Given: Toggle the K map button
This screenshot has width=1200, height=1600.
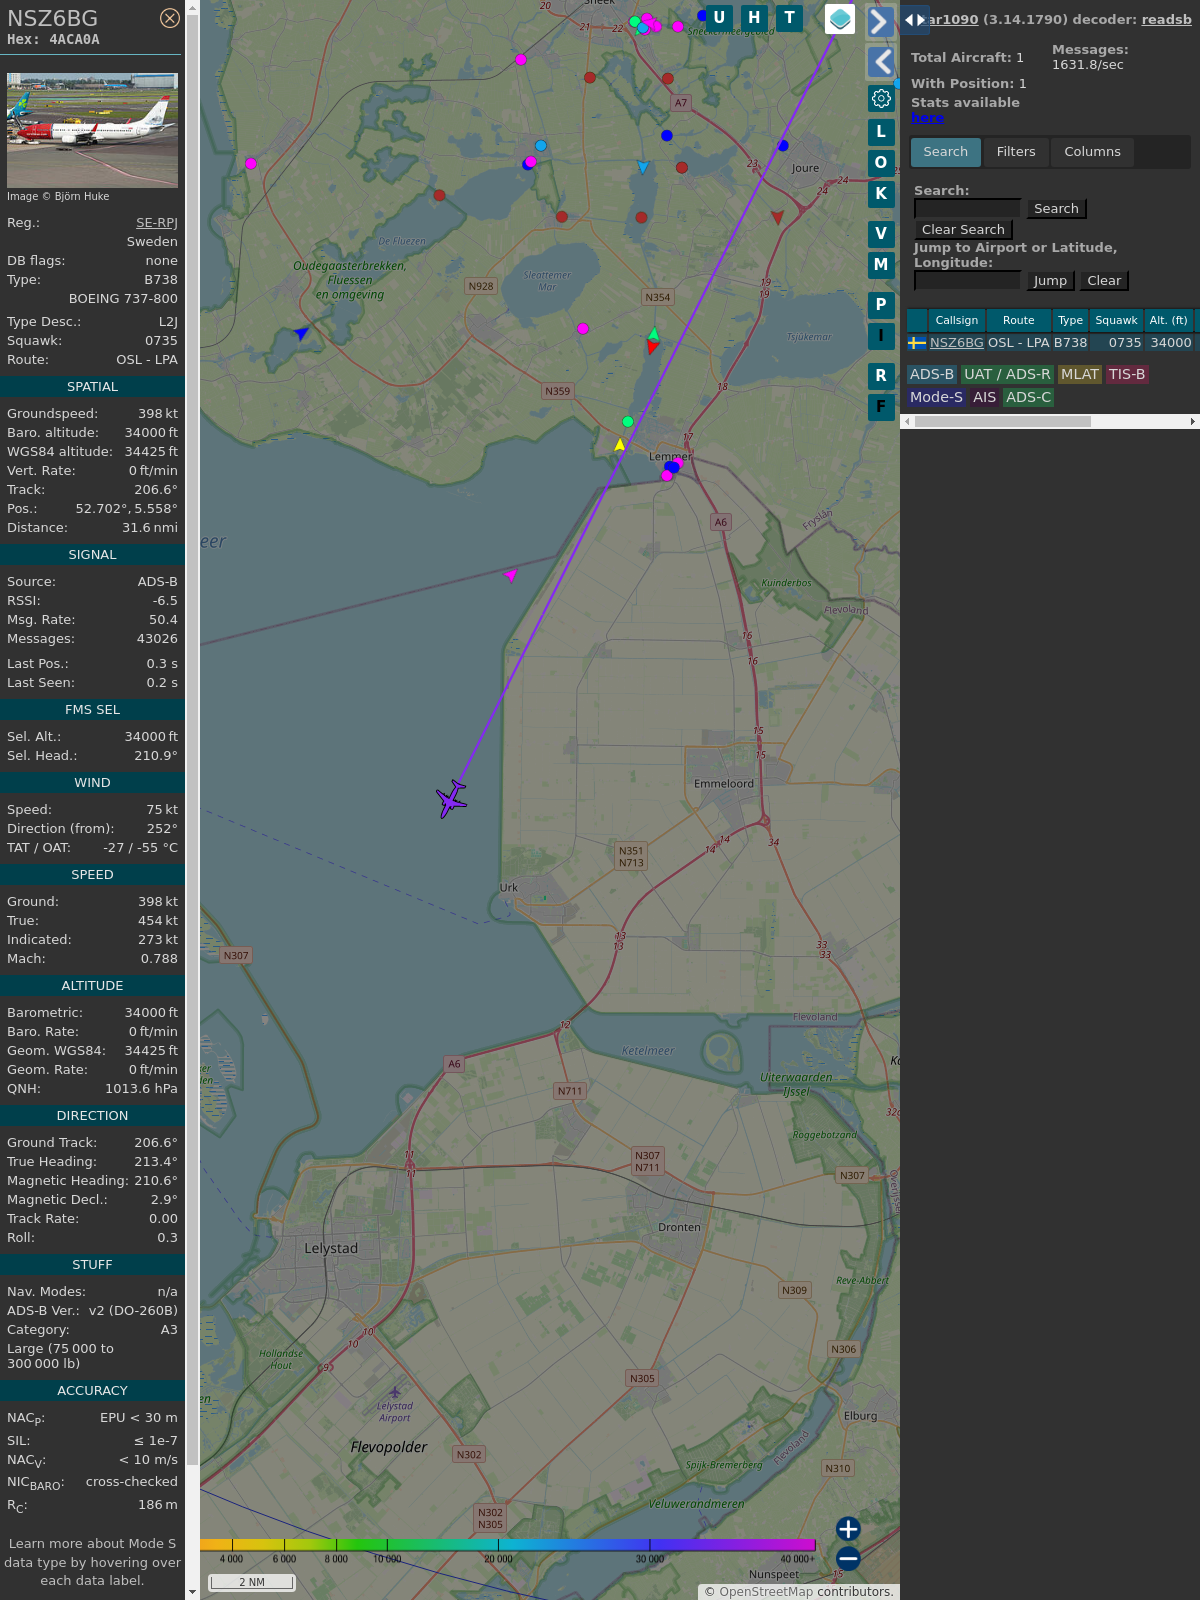Looking at the screenshot, I should (881, 194).
